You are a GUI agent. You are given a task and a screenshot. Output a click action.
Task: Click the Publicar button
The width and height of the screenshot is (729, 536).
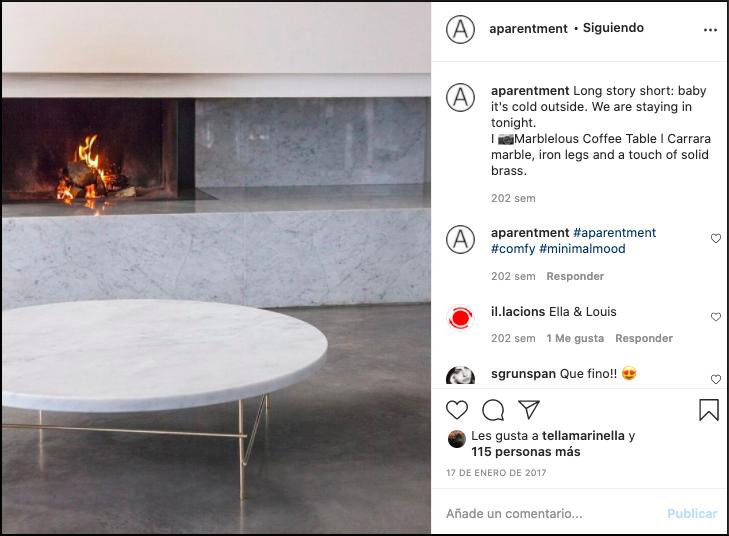(x=692, y=513)
